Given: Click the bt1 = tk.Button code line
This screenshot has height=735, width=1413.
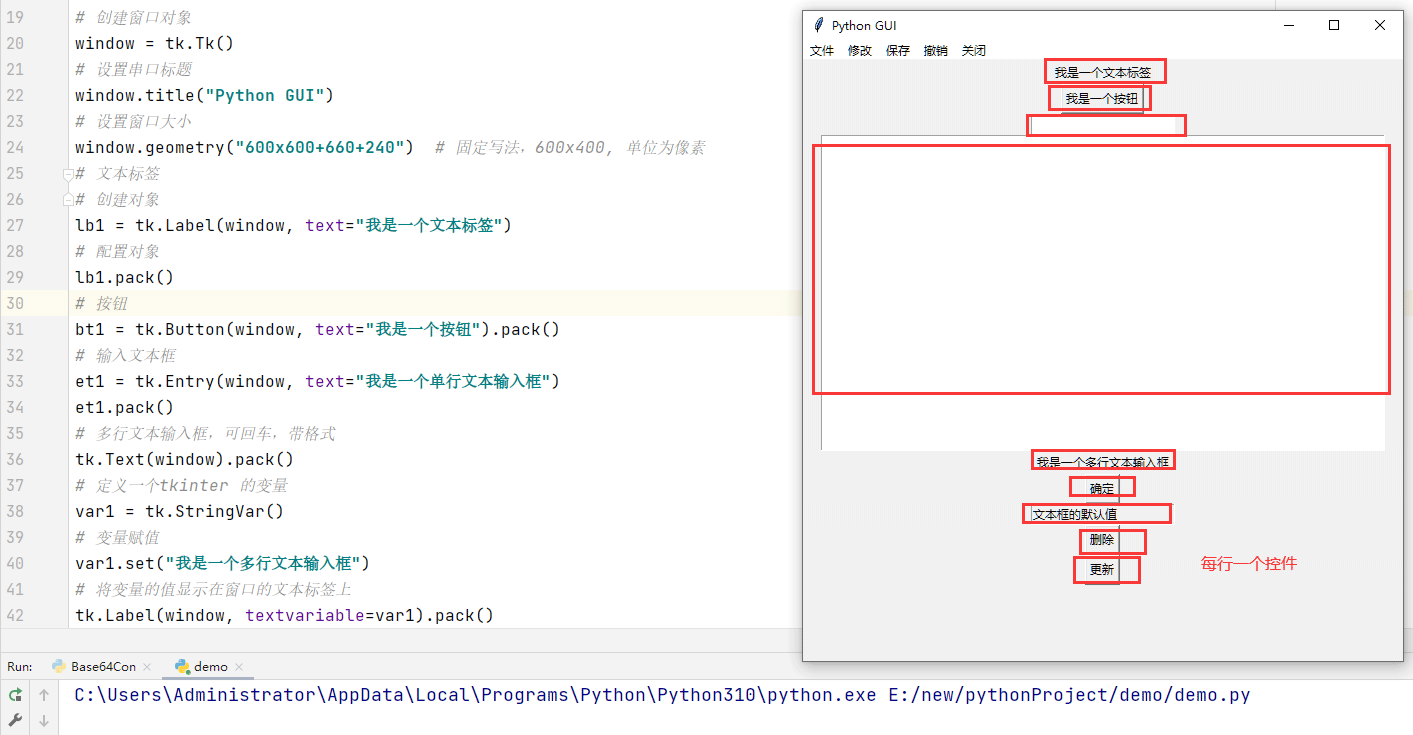Looking at the screenshot, I should [317, 329].
